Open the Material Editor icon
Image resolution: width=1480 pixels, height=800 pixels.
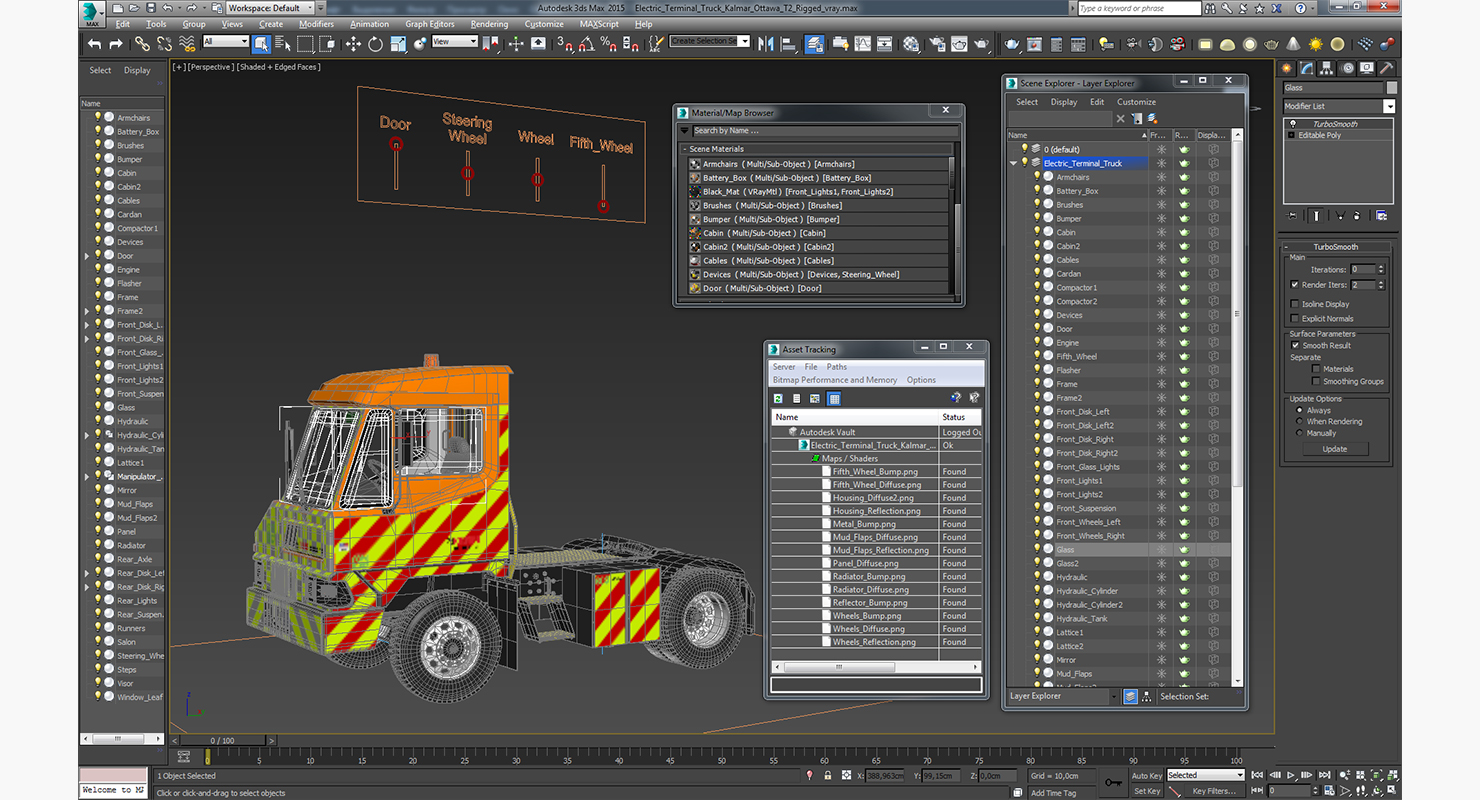tap(911, 44)
